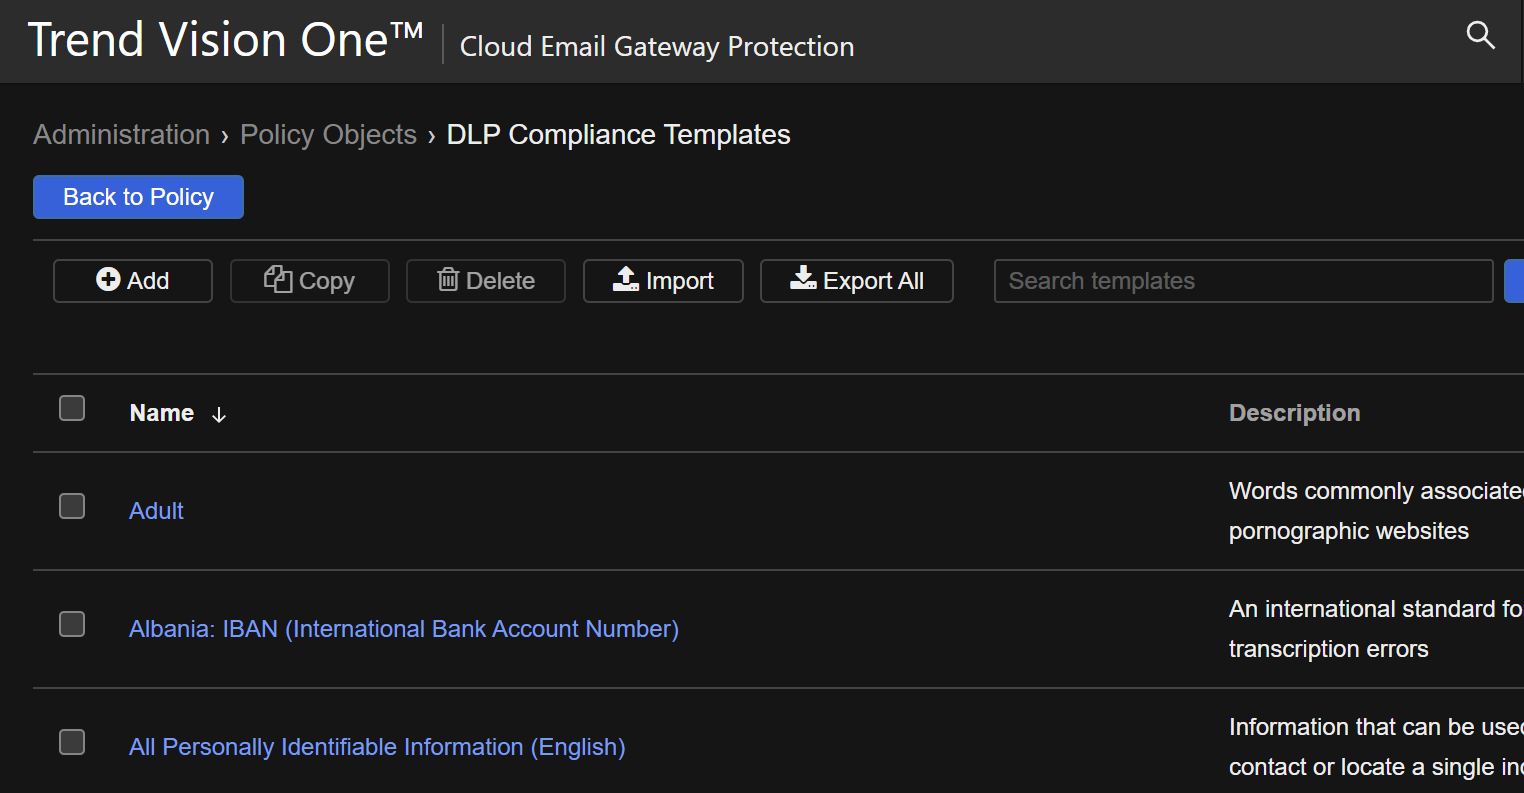Click the Copy templates icon
This screenshot has height=793, width=1524.
277,280
